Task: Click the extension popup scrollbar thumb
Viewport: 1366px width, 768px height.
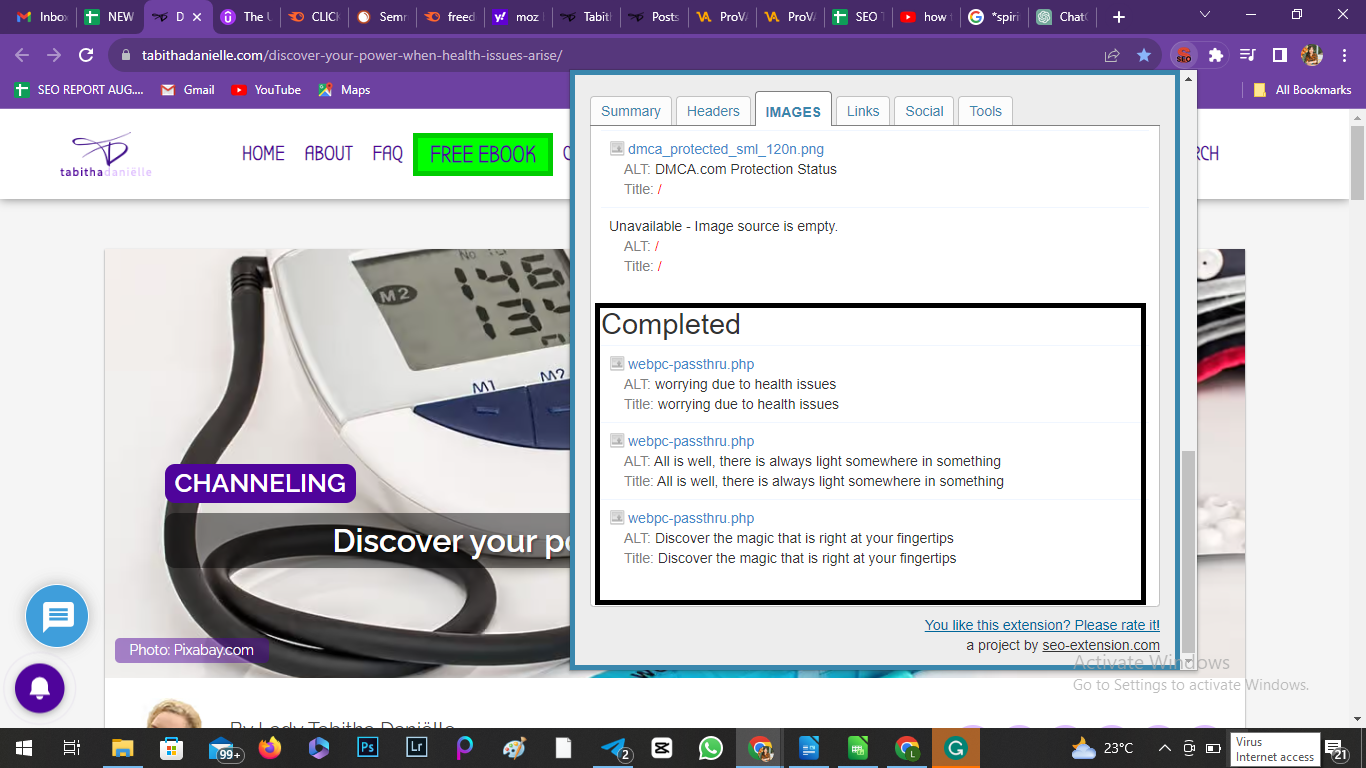Action: (1188, 551)
